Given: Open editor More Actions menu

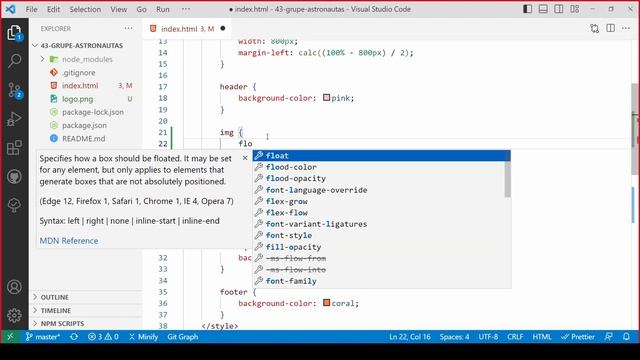Looking at the screenshot, I should [x=626, y=28].
